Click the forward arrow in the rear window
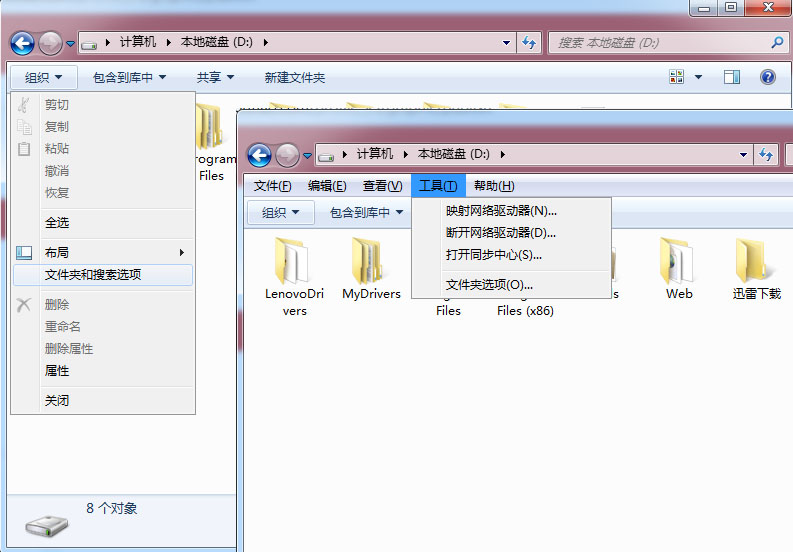The image size is (793, 552). [x=50, y=43]
